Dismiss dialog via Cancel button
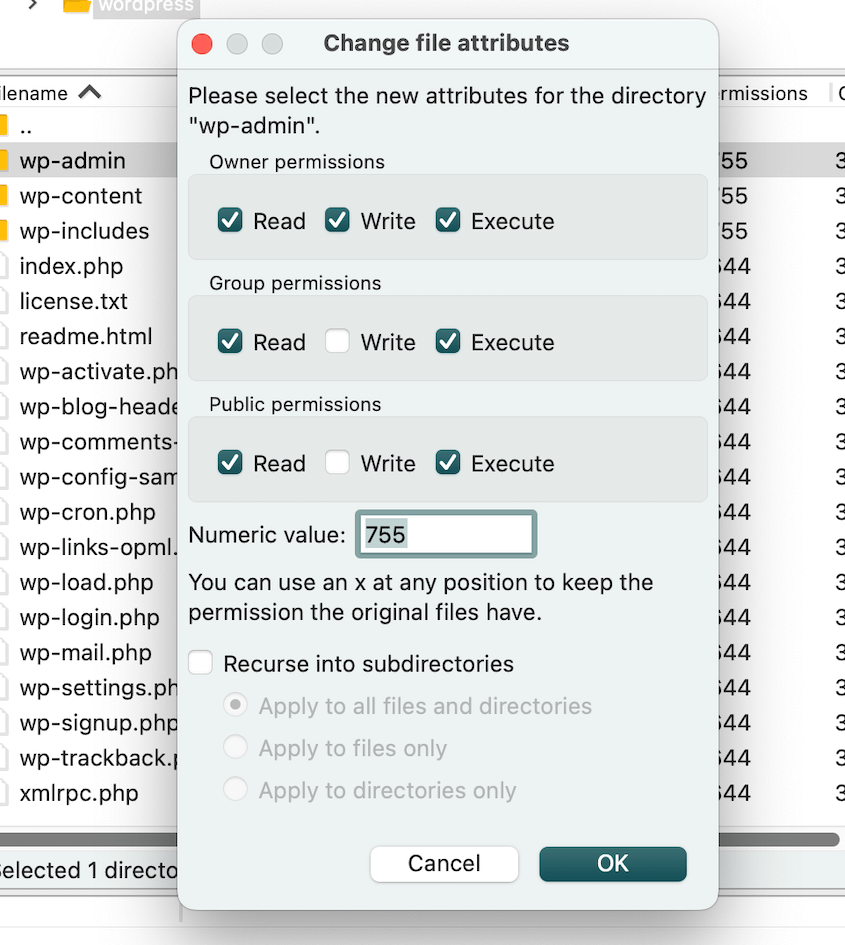This screenshot has width=845, height=945. point(444,863)
